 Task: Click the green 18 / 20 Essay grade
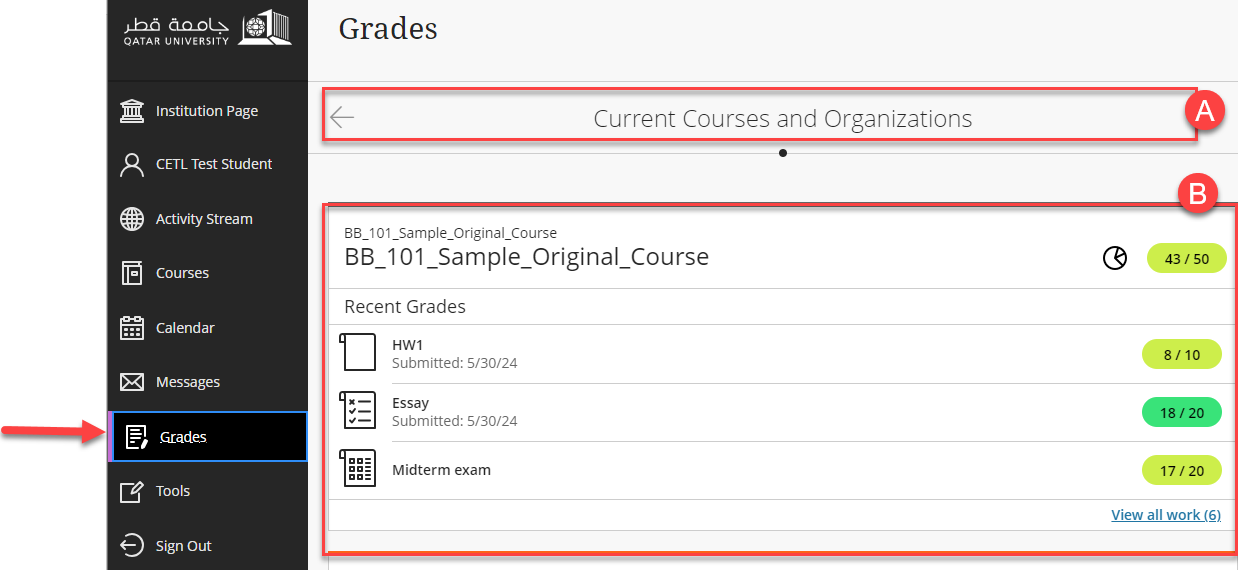1181,412
